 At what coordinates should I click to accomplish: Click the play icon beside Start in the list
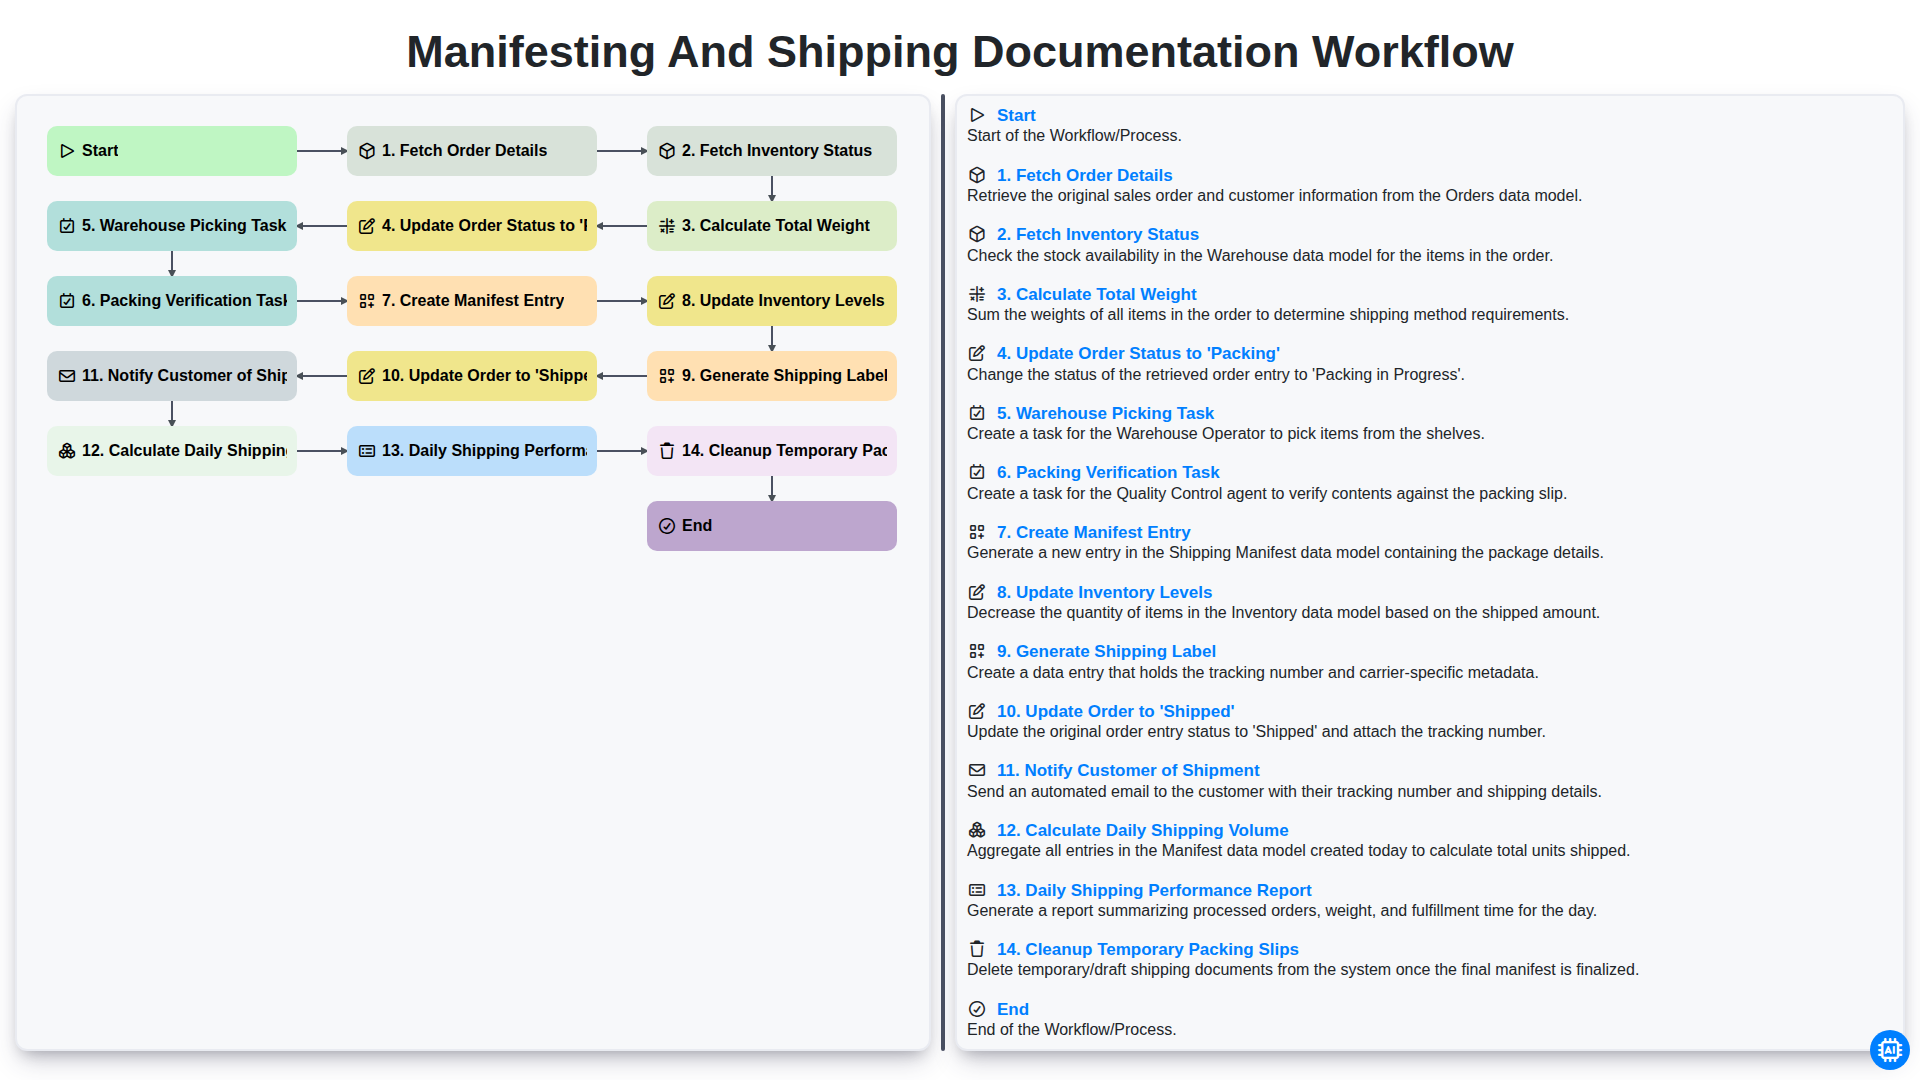click(977, 115)
